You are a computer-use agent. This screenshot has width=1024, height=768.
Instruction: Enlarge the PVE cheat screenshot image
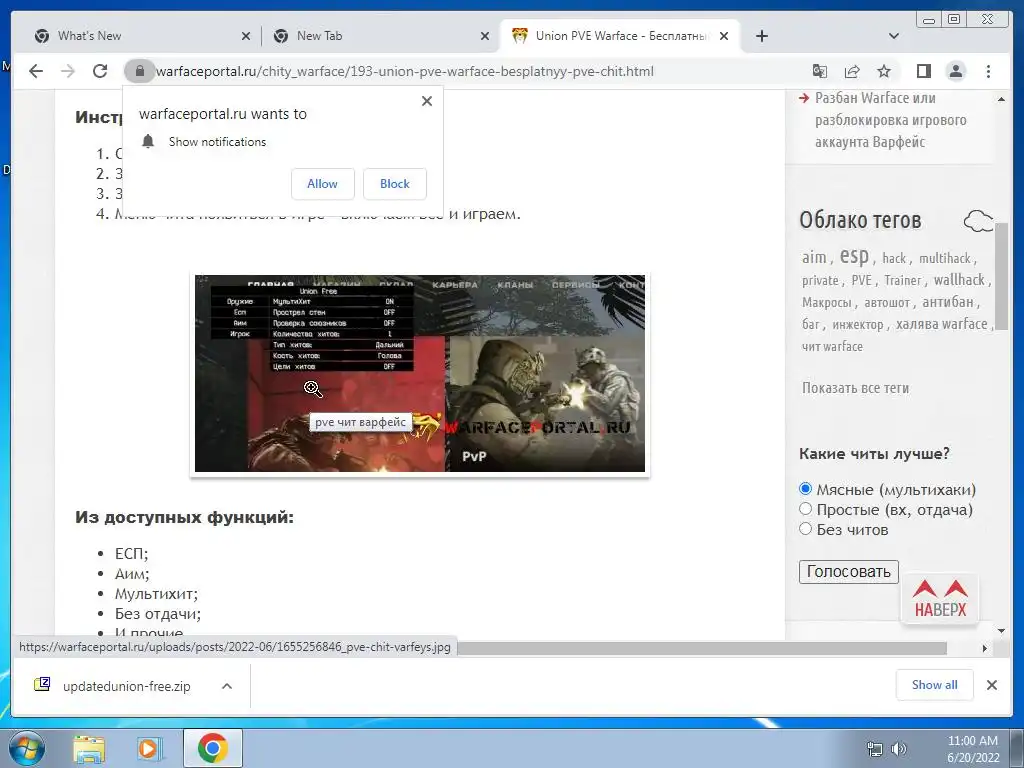(x=419, y=374)
